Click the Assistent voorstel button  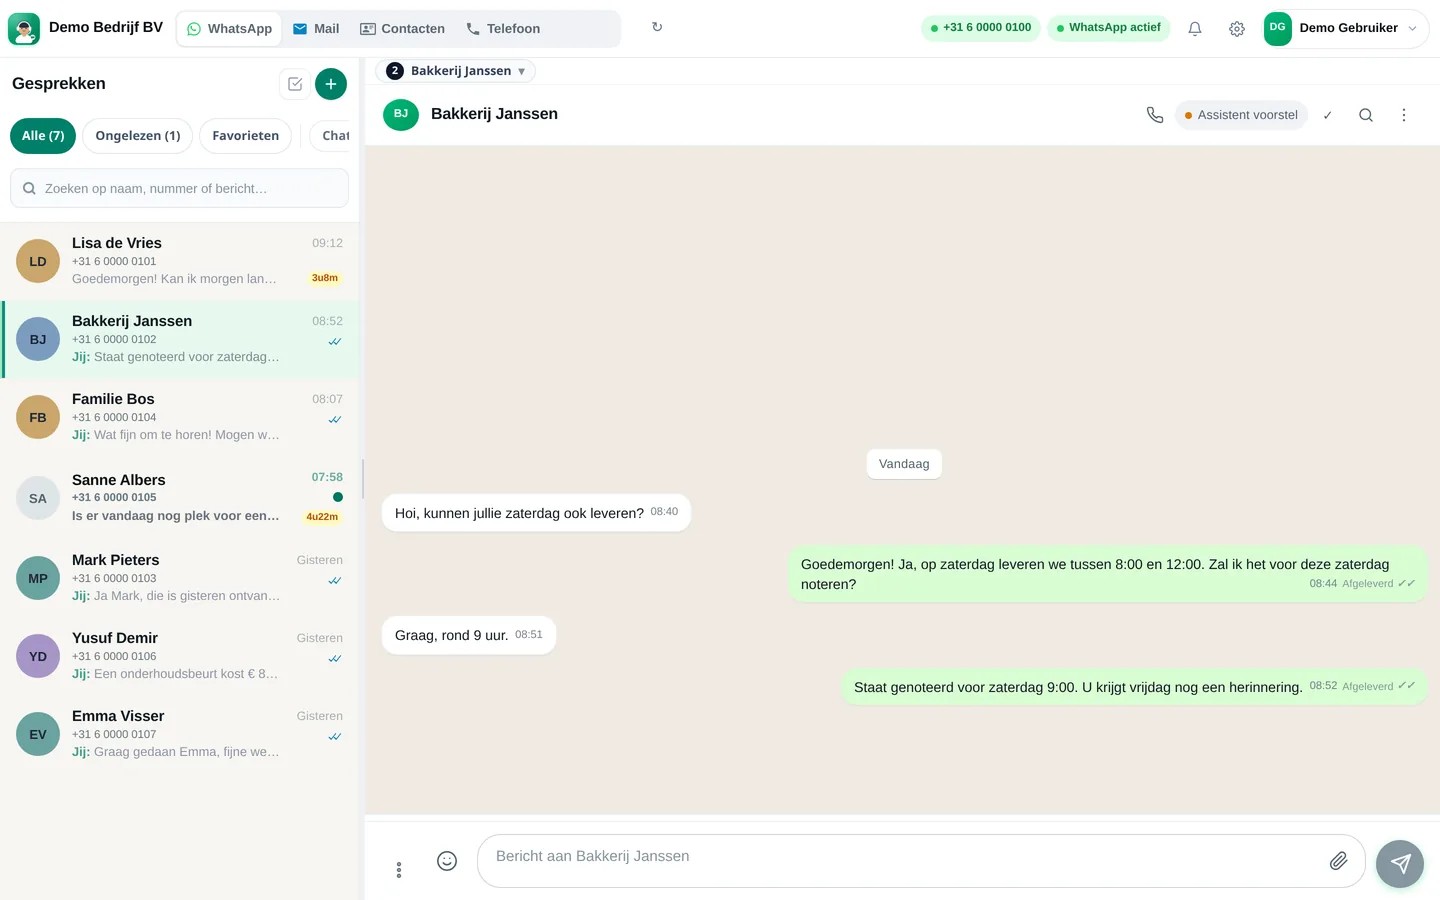[1241, 115]
